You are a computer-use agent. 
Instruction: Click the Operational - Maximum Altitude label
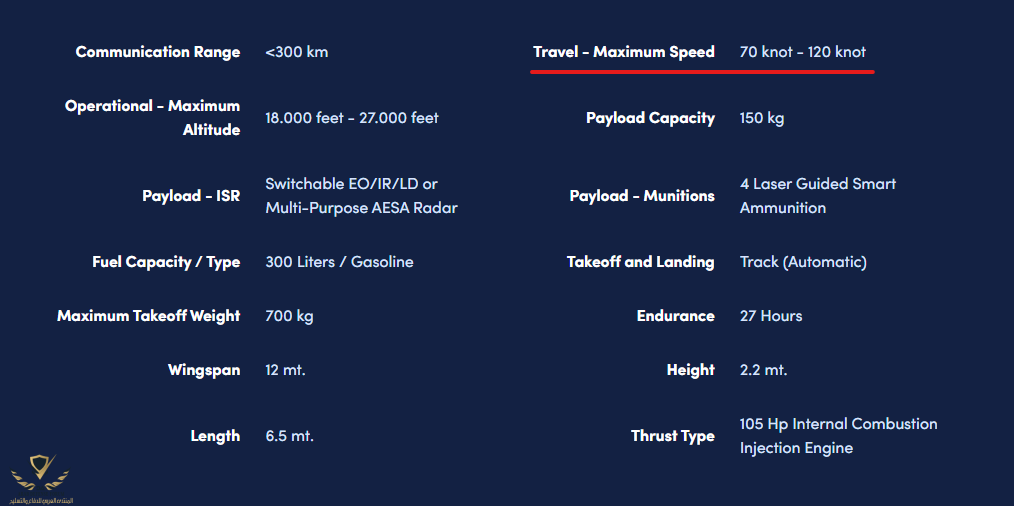pyautogui.click(x=153, y=118)
